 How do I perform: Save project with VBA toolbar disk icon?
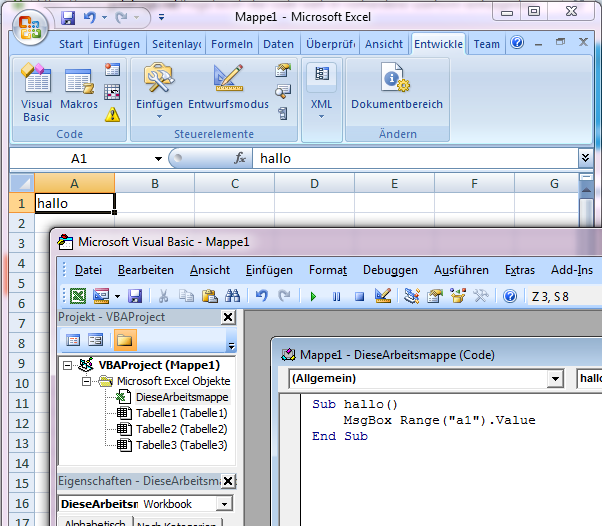click(x=135, y=296)
